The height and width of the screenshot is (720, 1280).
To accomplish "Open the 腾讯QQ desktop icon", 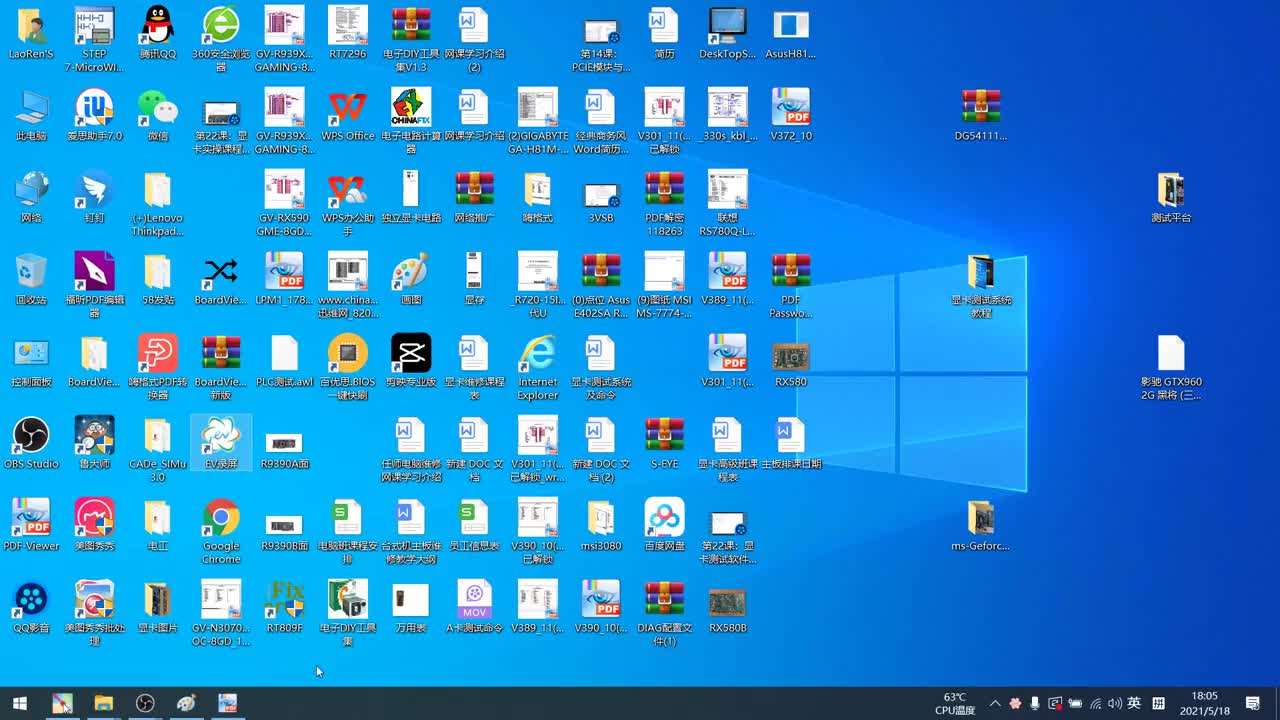I will (157, 33).
